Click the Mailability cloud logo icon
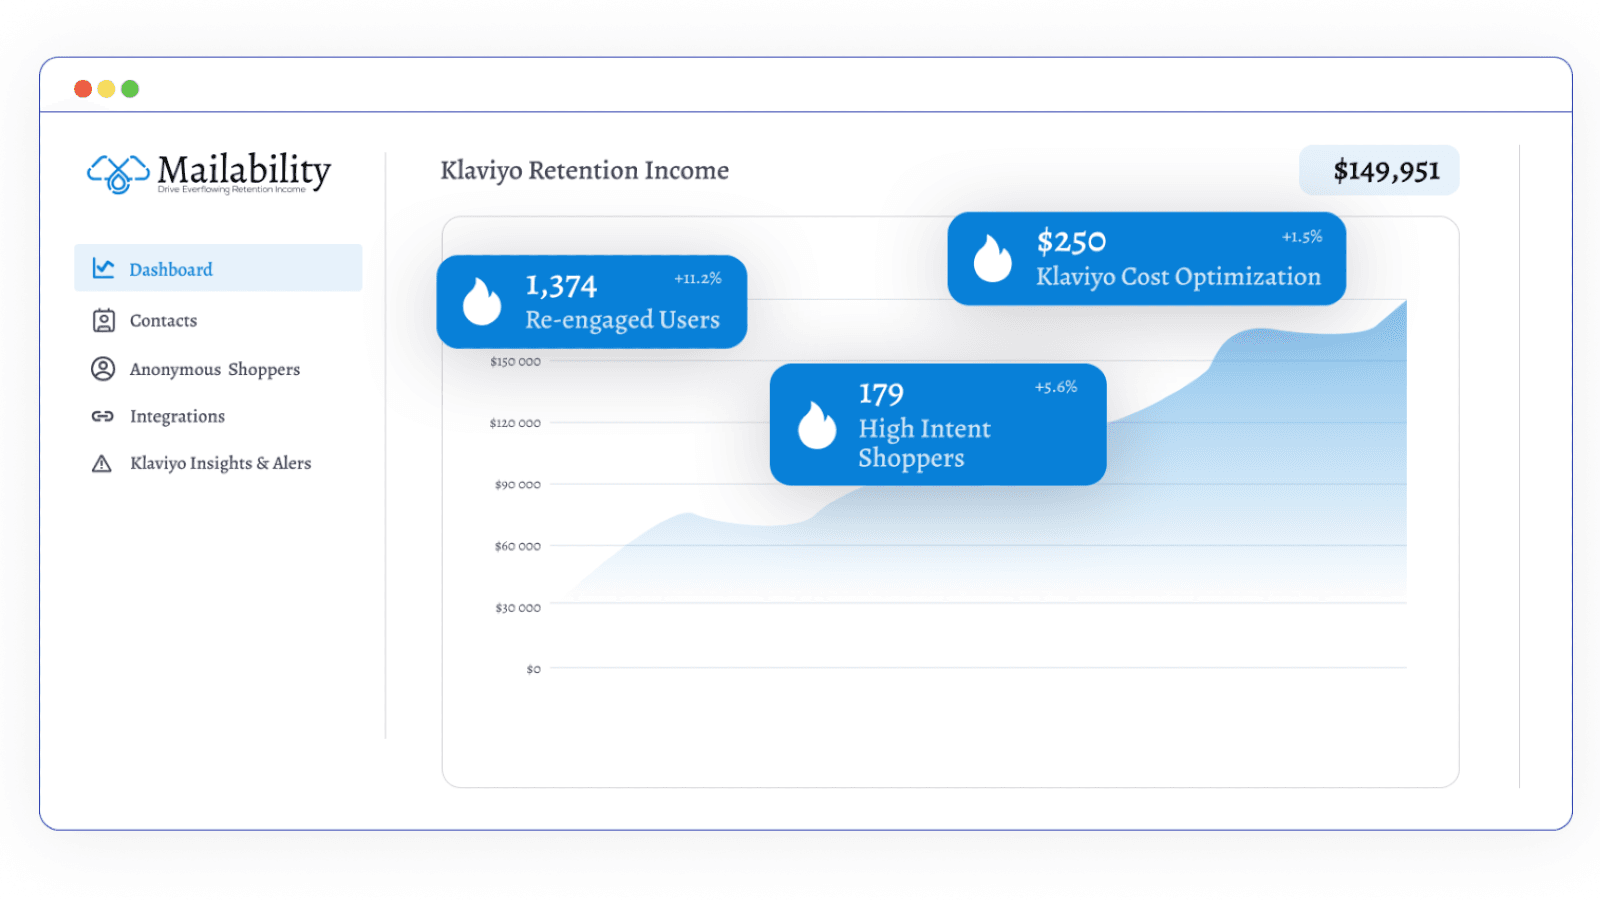The height and width of the screenshot is (900, 1600). (x=118, y=173)
